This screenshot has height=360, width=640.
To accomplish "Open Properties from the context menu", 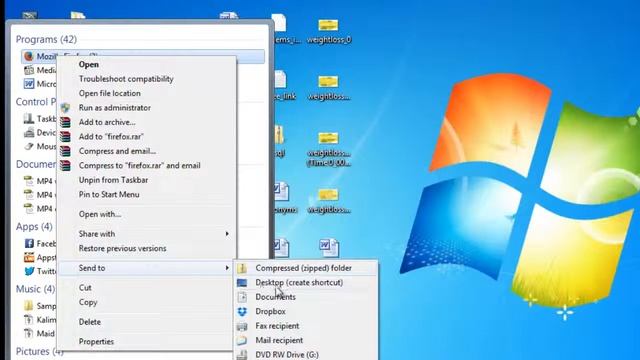I will [96, 342].
